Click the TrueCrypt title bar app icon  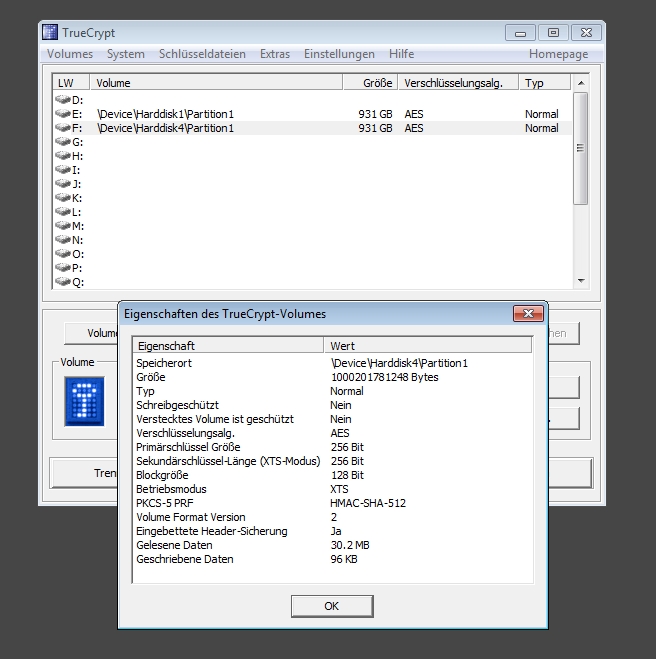[x=50, y=32]
